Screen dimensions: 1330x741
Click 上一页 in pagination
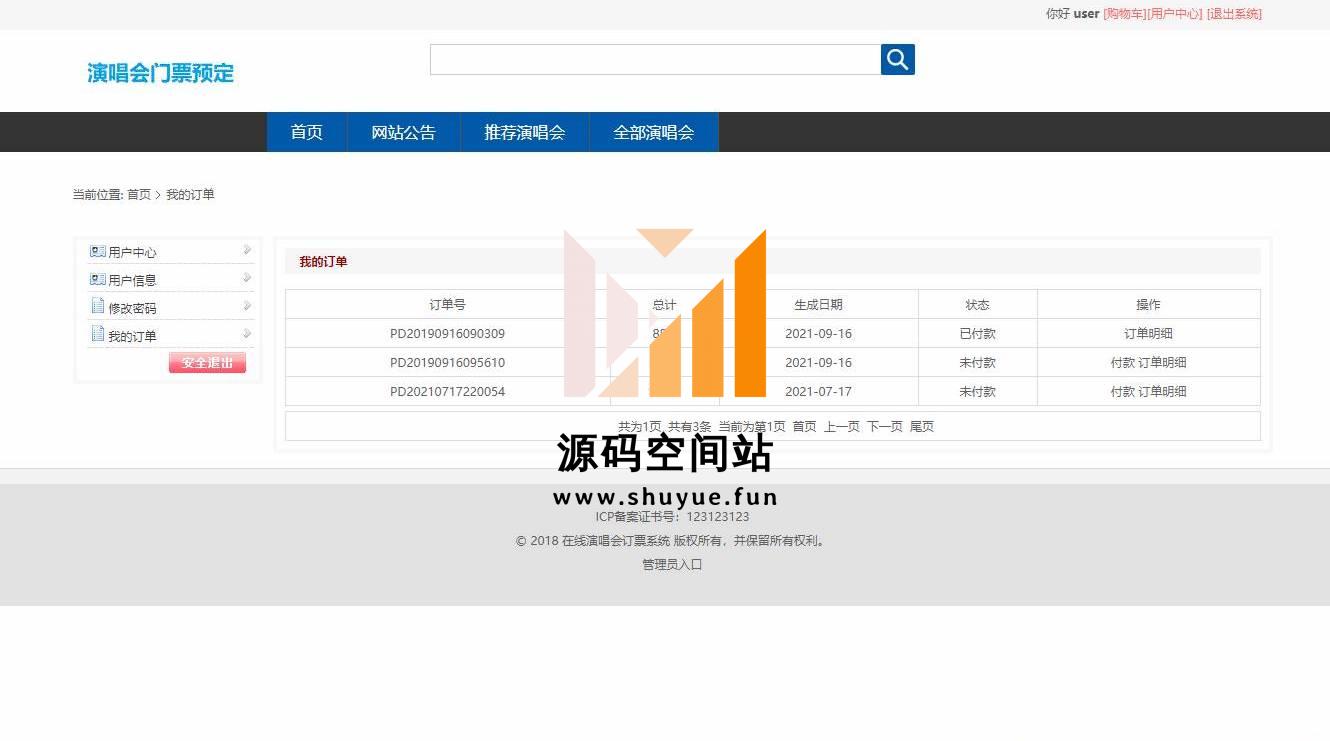click(x=841, y=427)
